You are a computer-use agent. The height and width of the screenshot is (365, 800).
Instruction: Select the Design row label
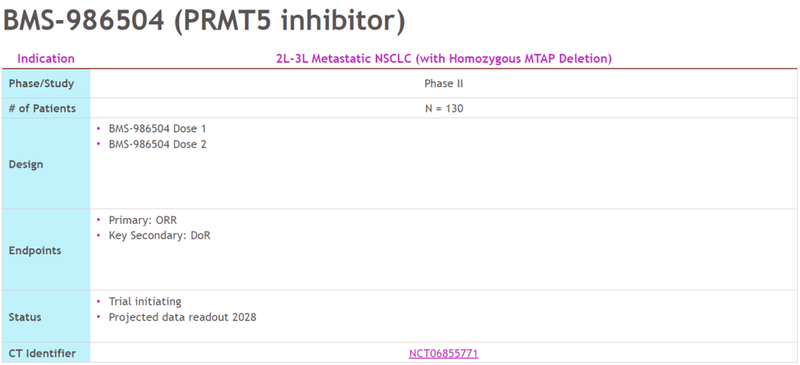[26, 165]
